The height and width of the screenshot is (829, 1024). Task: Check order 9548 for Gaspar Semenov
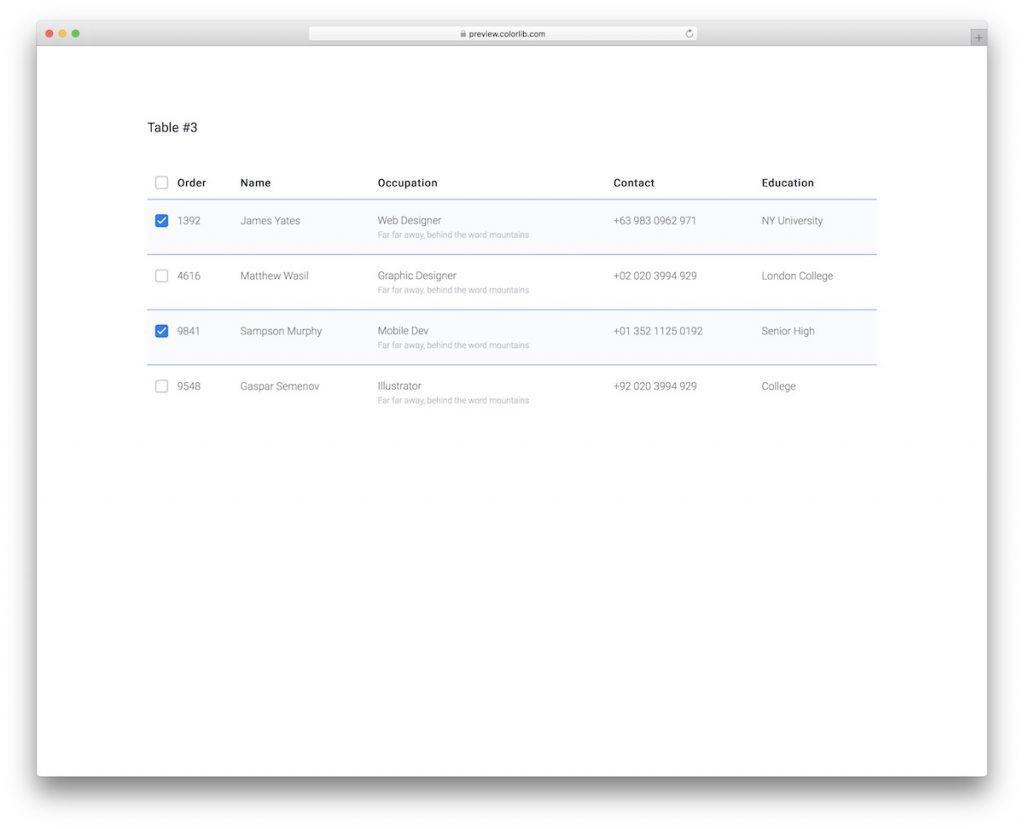coord(161,385)
